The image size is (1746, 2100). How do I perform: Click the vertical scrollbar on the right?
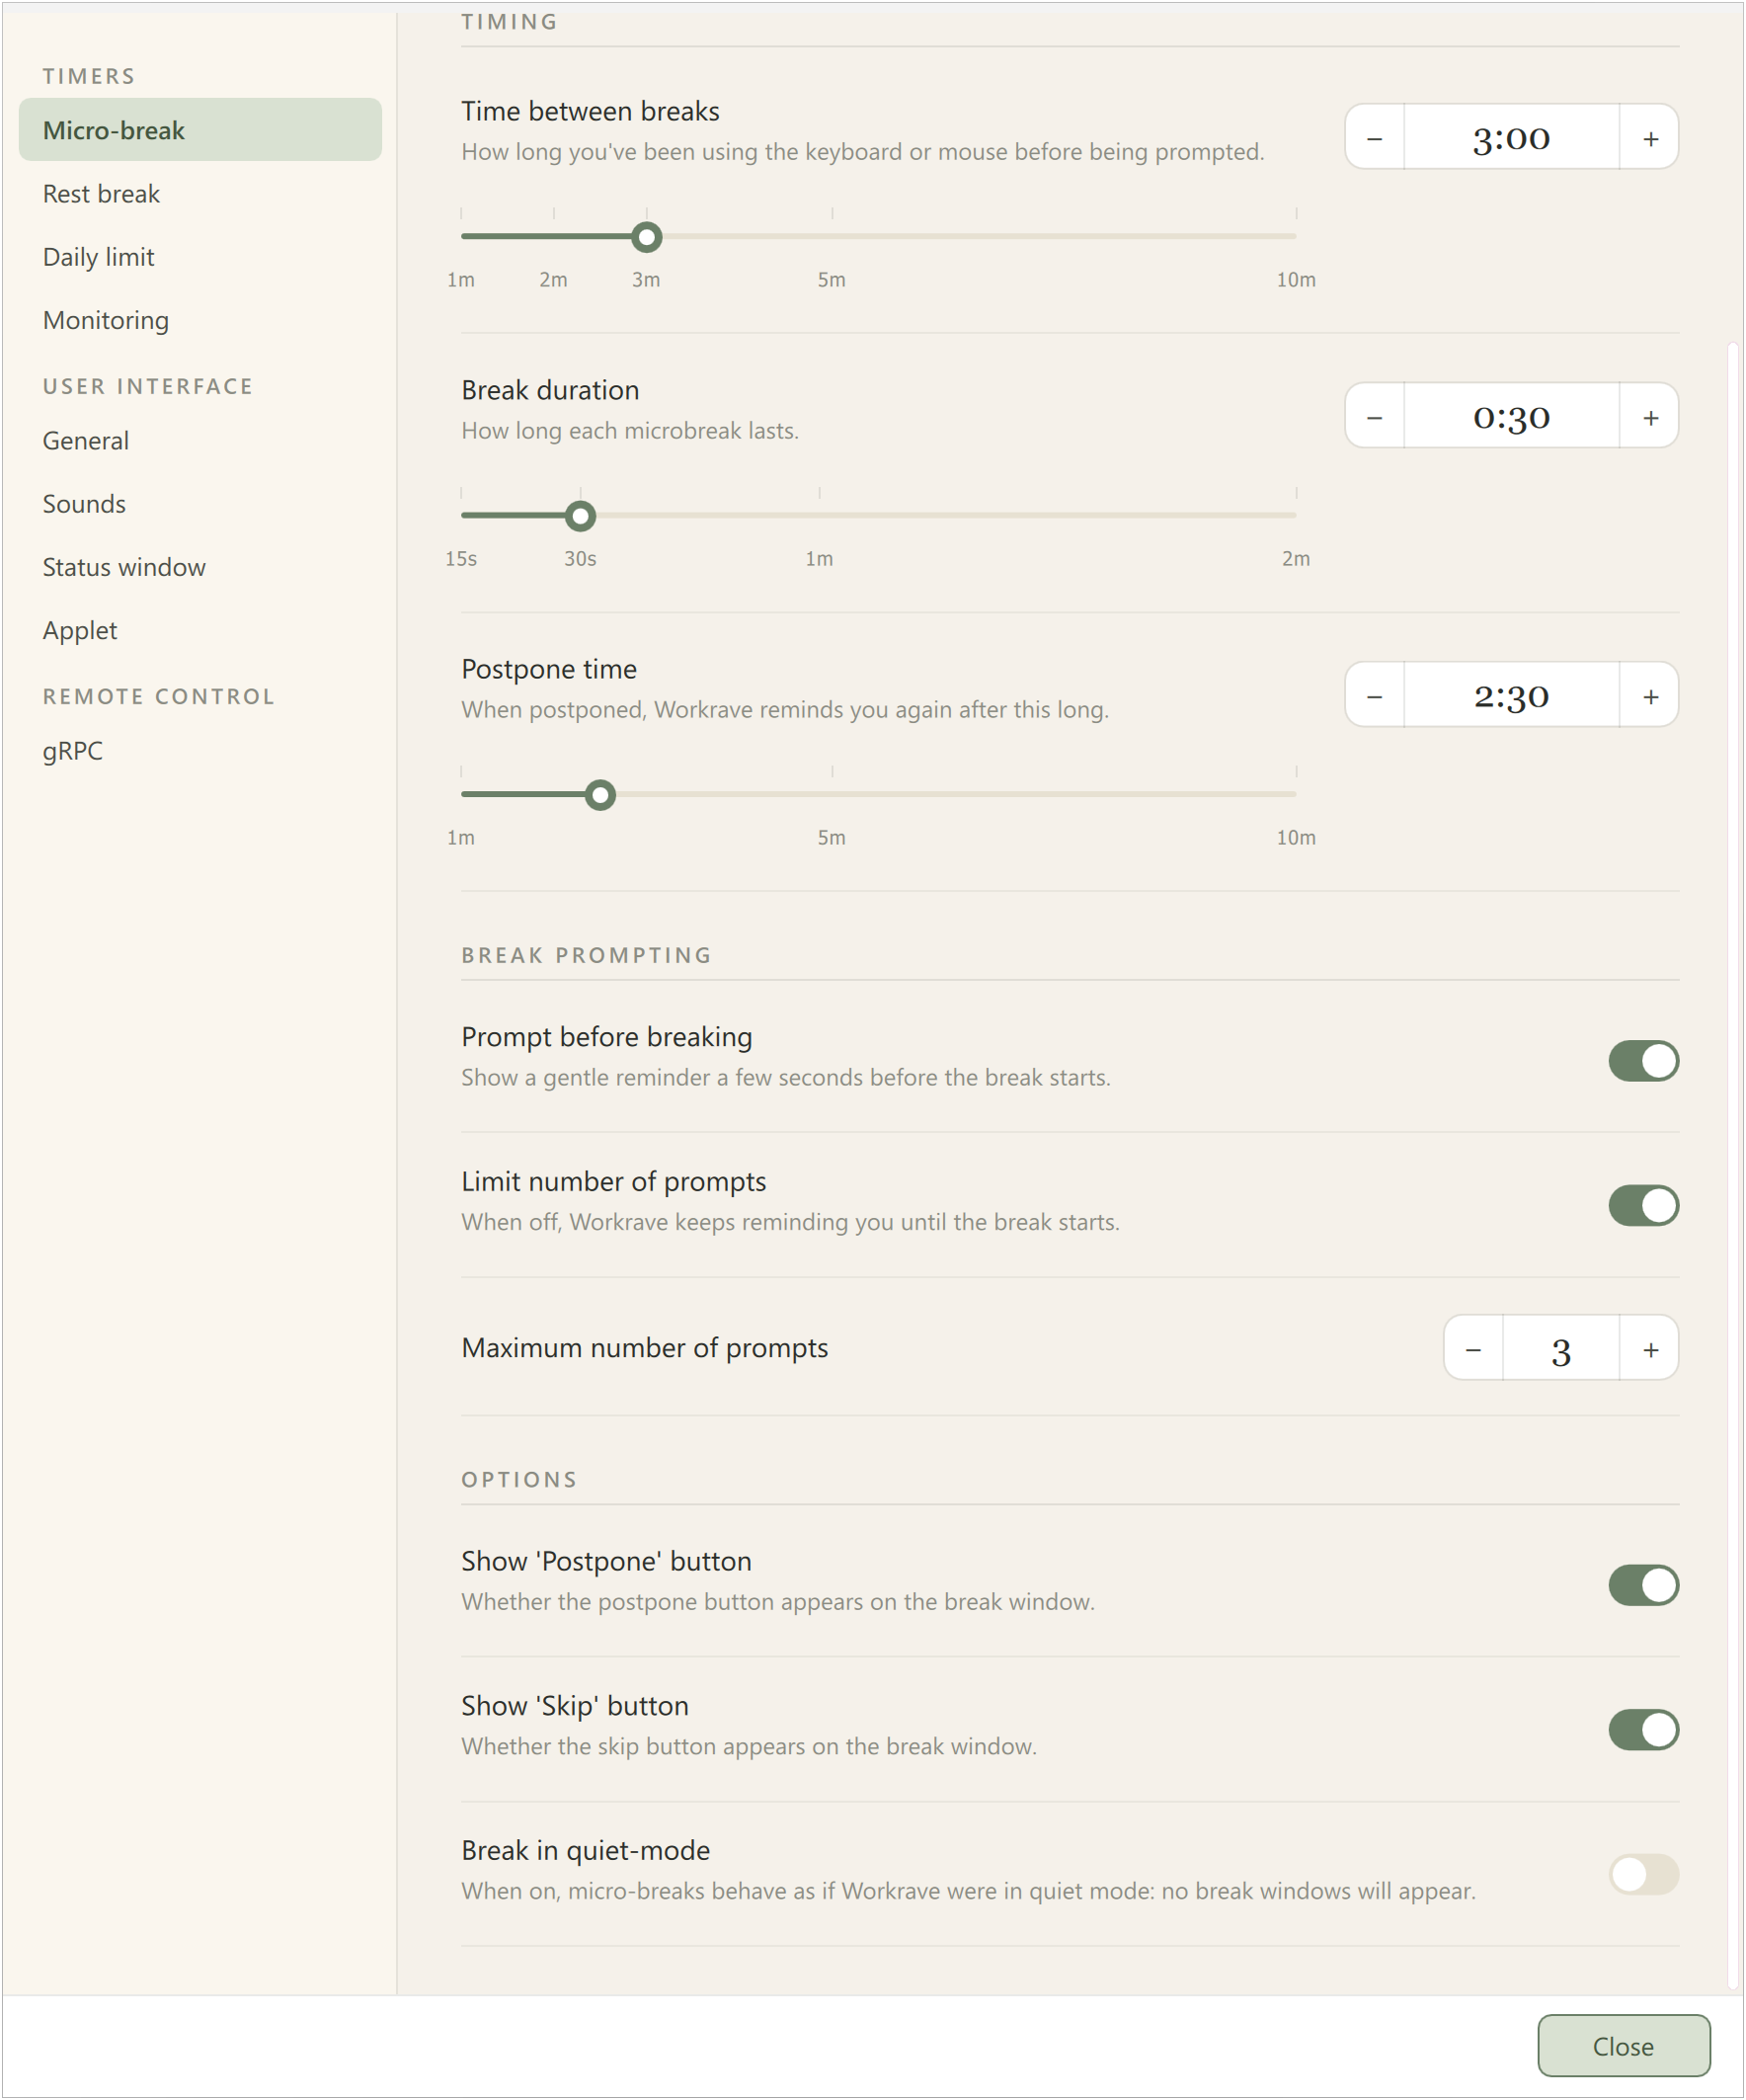(1733, 1165)
